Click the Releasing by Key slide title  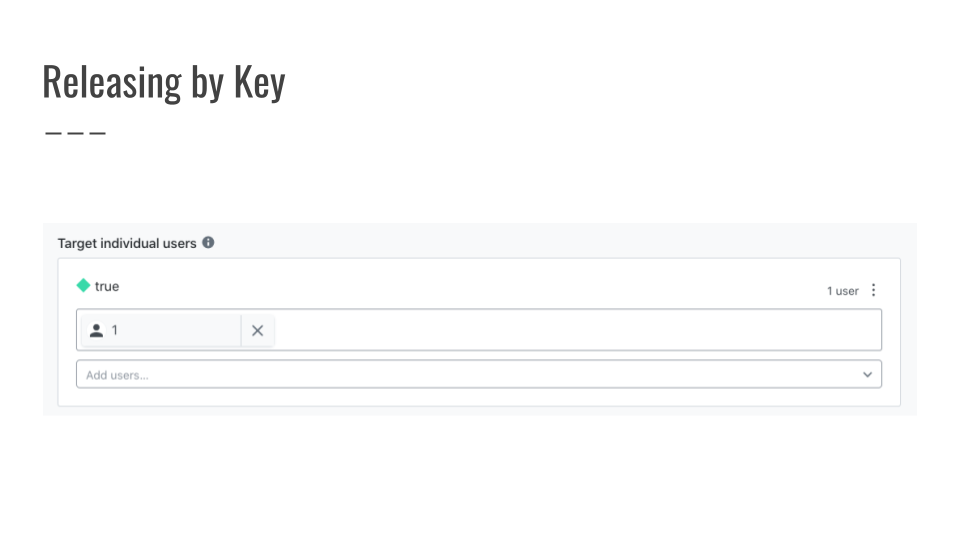point(163,83)
